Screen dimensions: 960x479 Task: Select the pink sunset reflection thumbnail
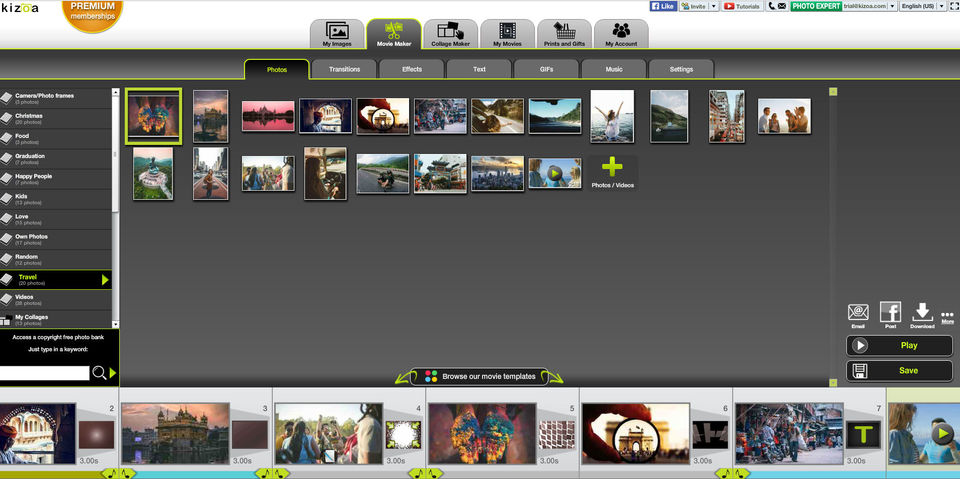[268, 116]
